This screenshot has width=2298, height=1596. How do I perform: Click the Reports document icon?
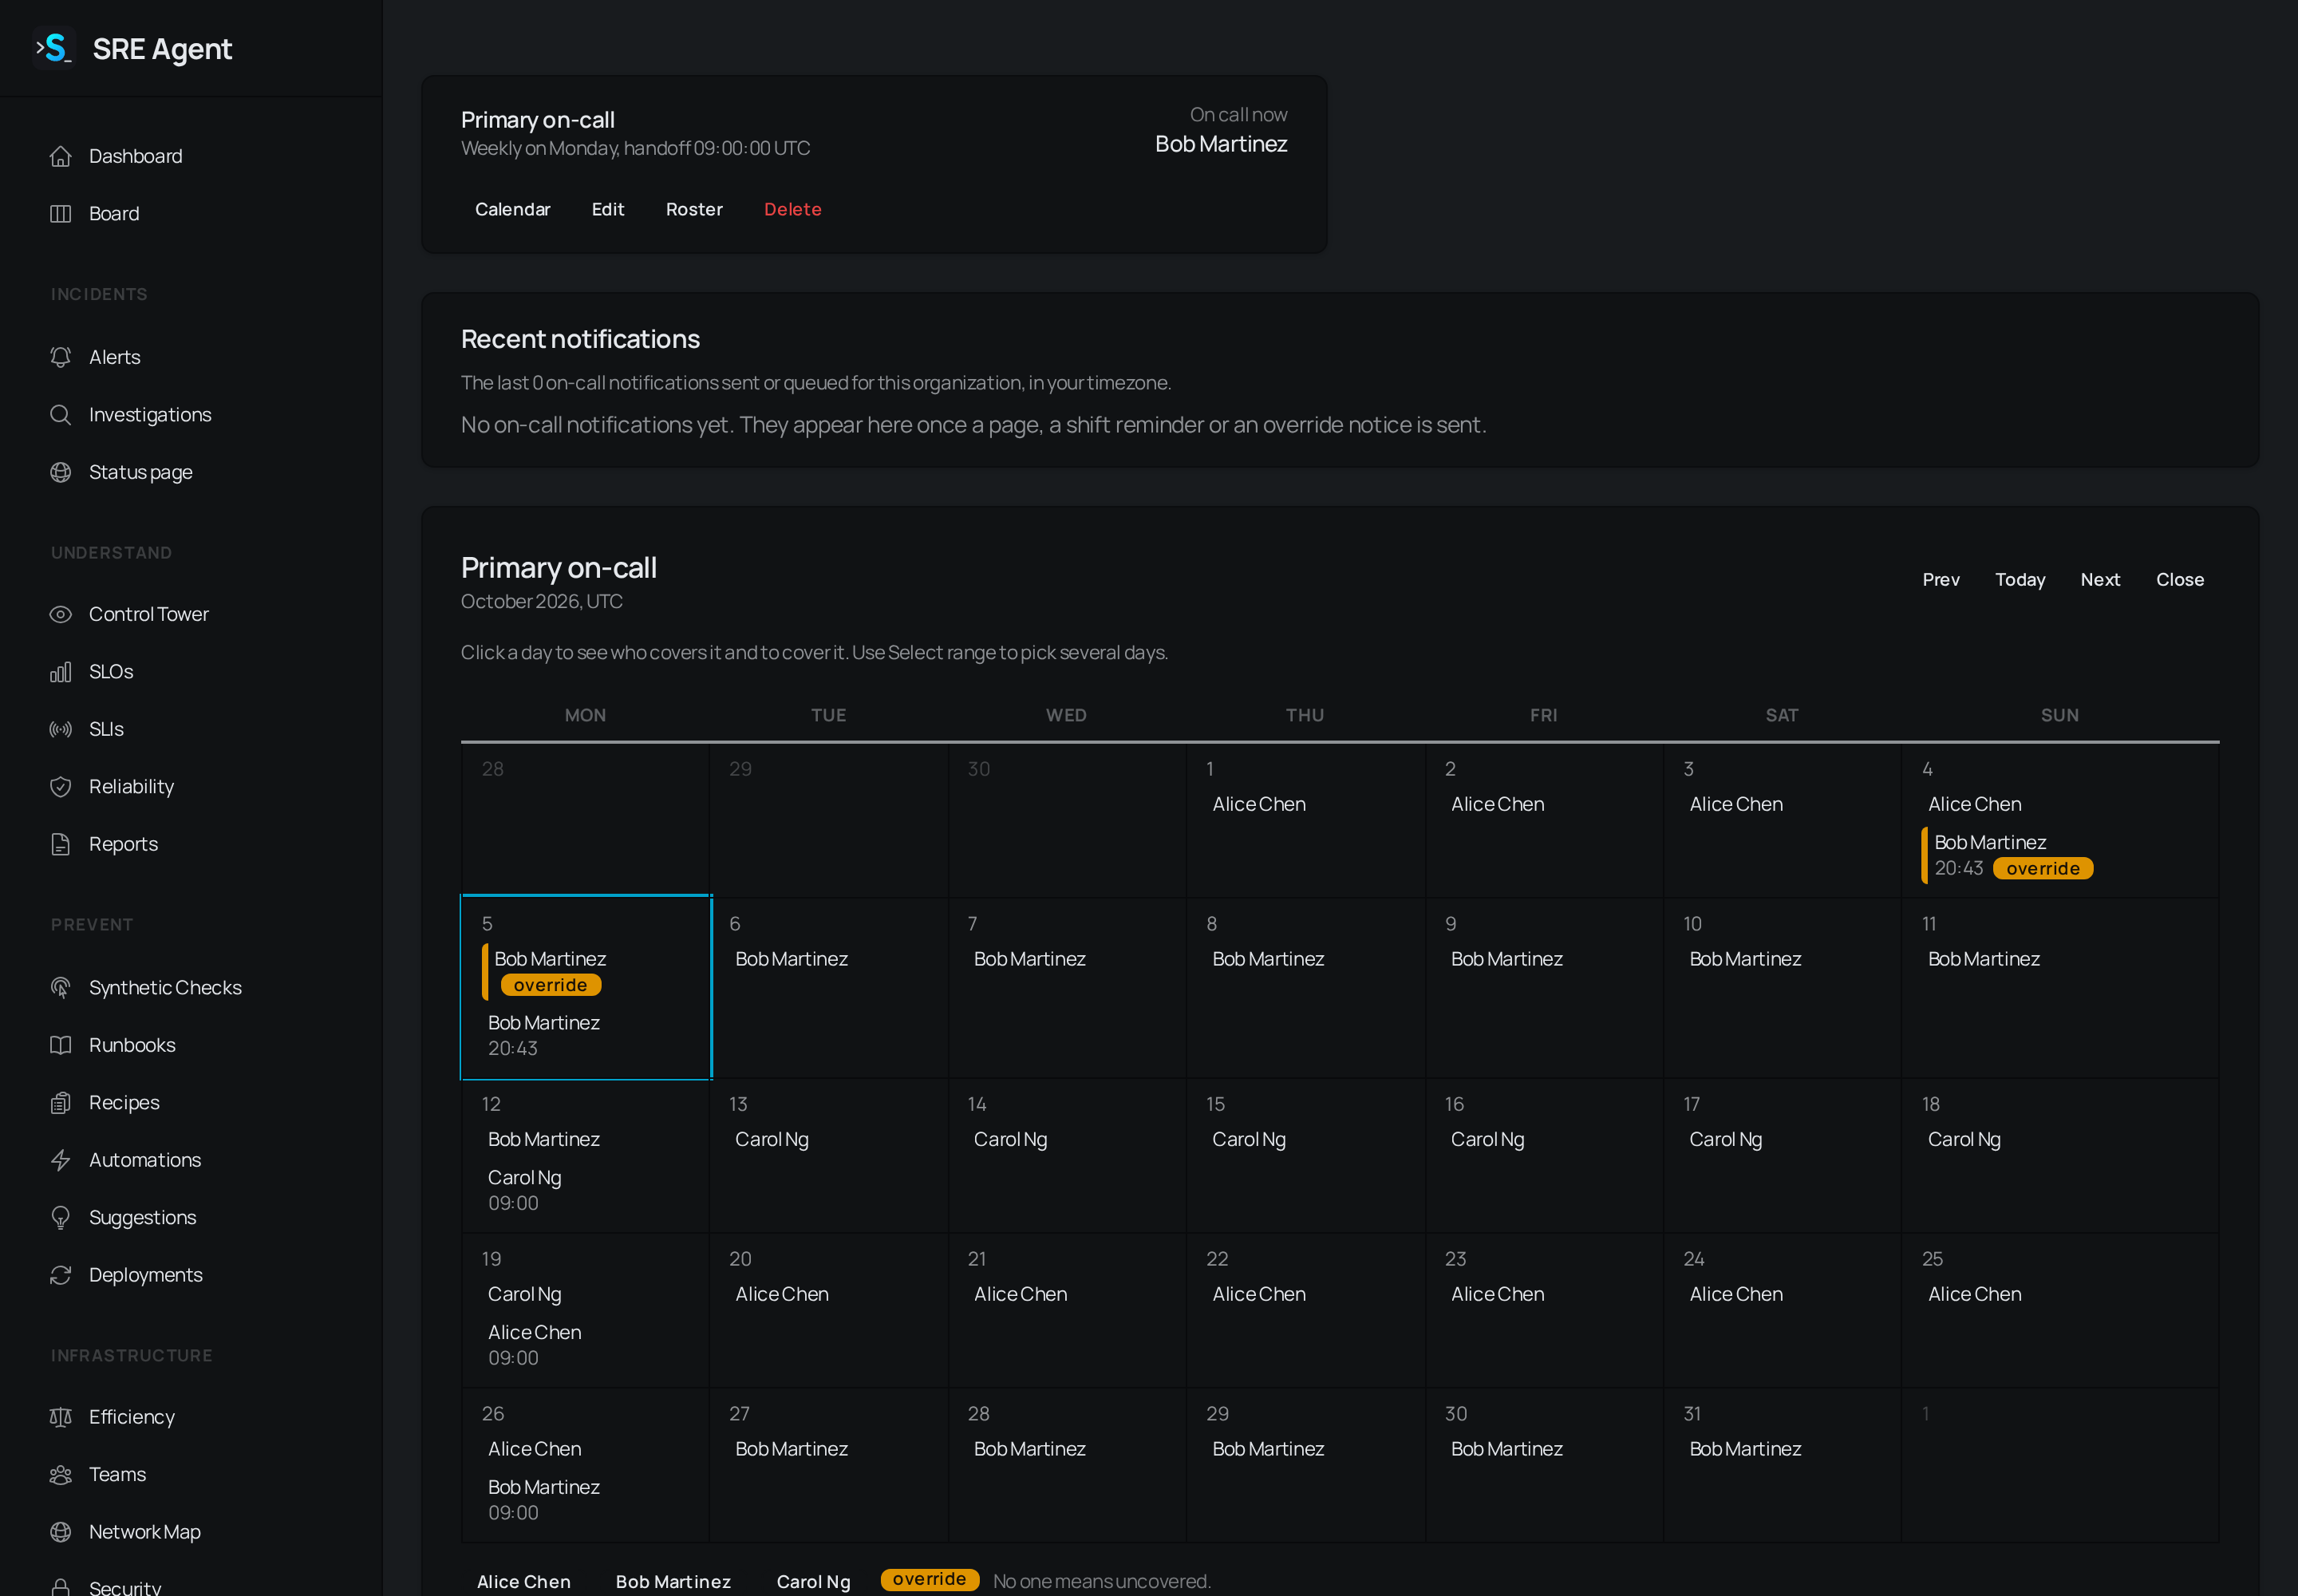click(x=61, y=844)
